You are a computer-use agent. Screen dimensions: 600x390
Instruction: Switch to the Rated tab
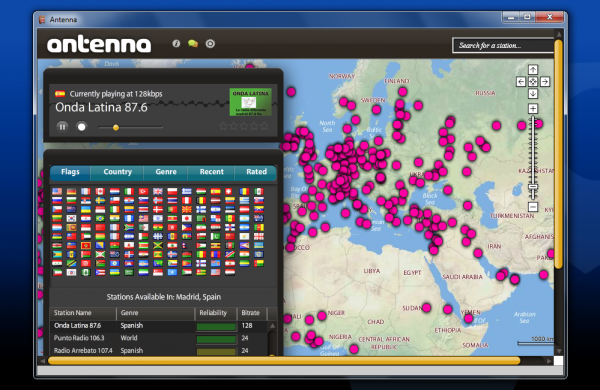pyautogui.click(x=256, y=172)
